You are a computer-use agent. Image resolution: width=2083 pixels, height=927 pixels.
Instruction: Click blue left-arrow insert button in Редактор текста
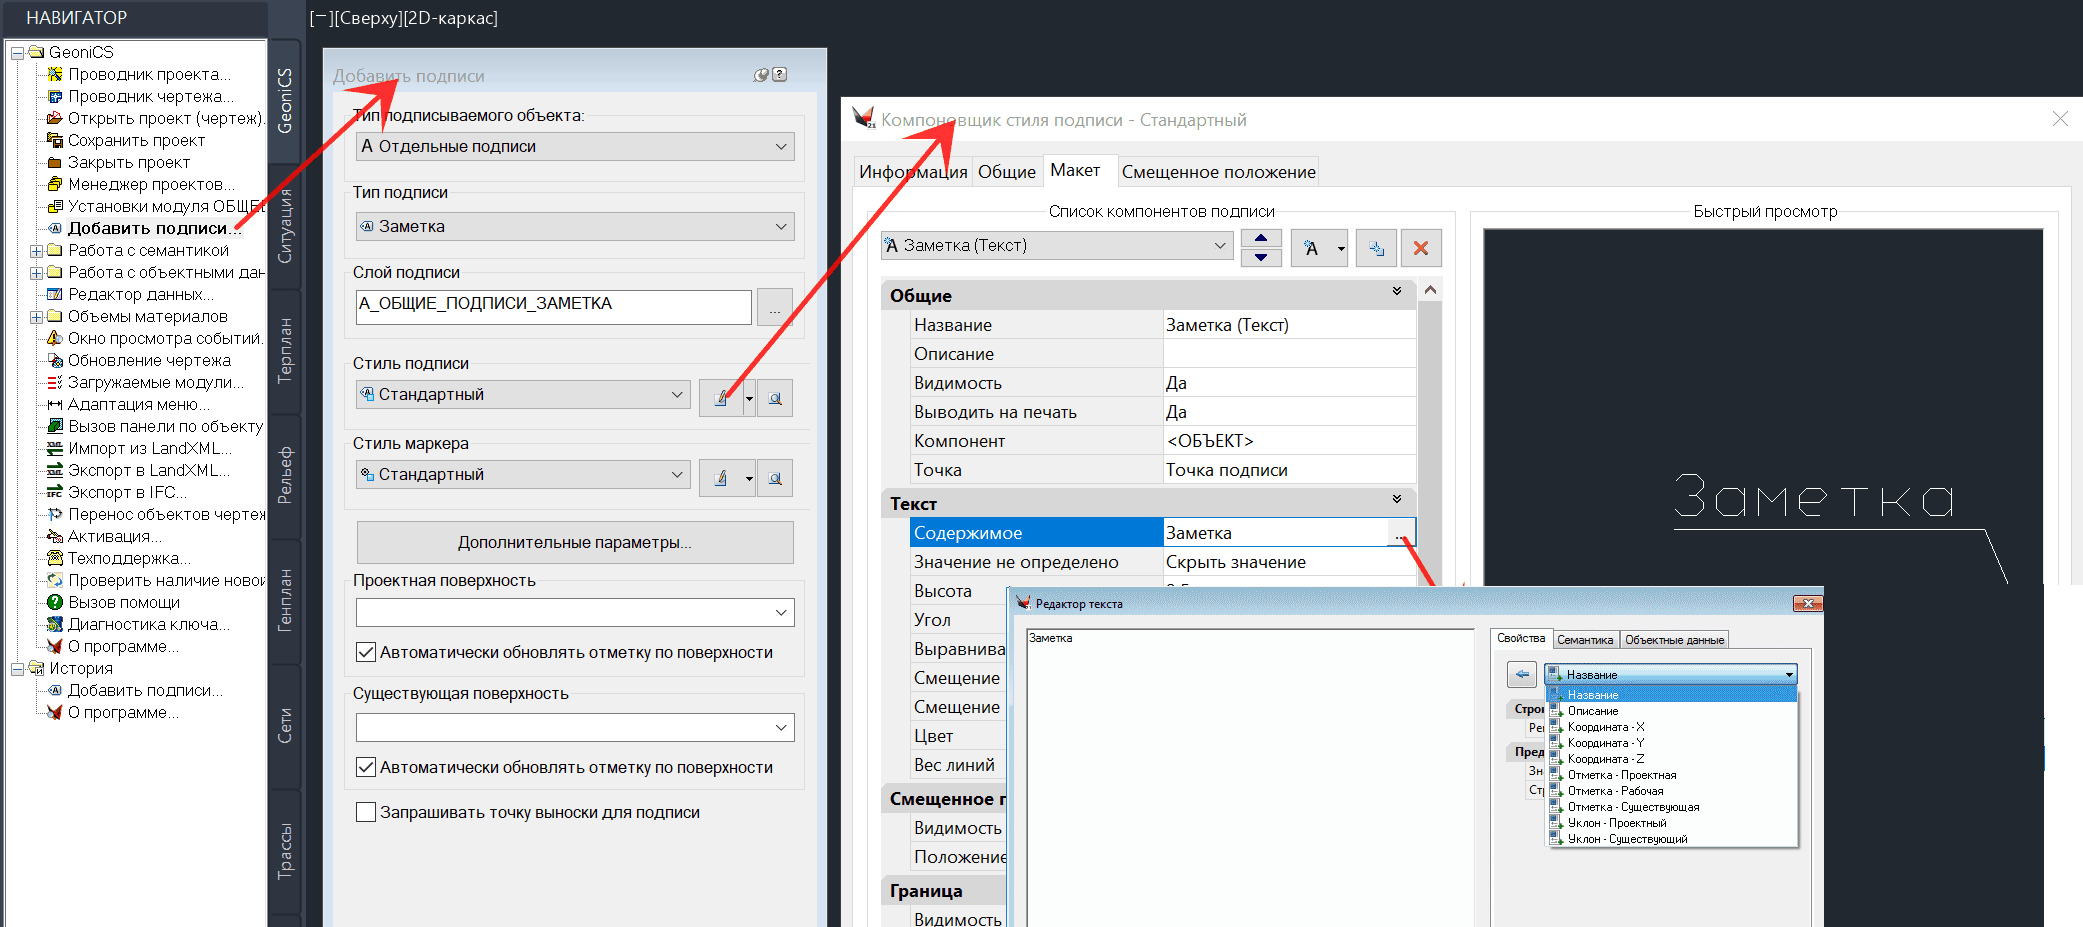(1521, 675)
